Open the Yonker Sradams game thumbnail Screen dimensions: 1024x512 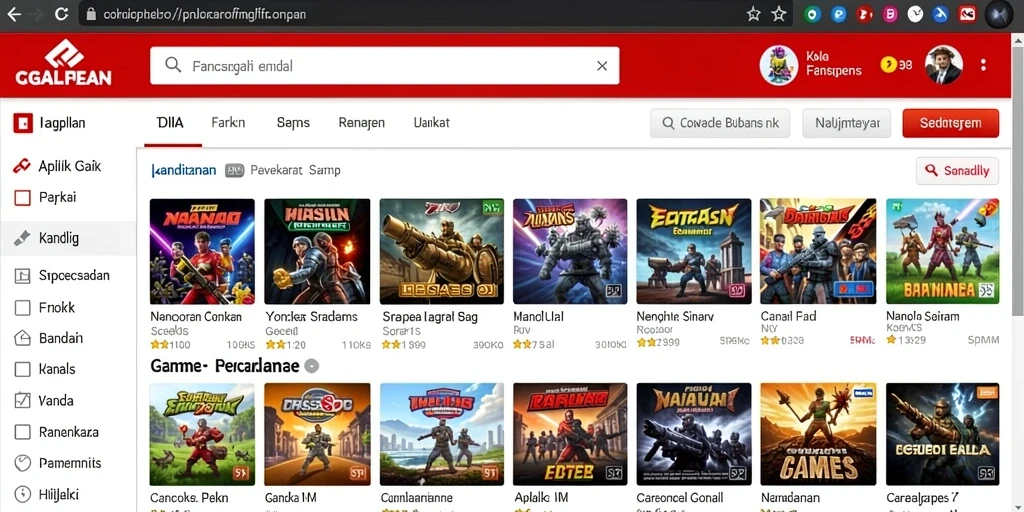(x=317, y=251)
